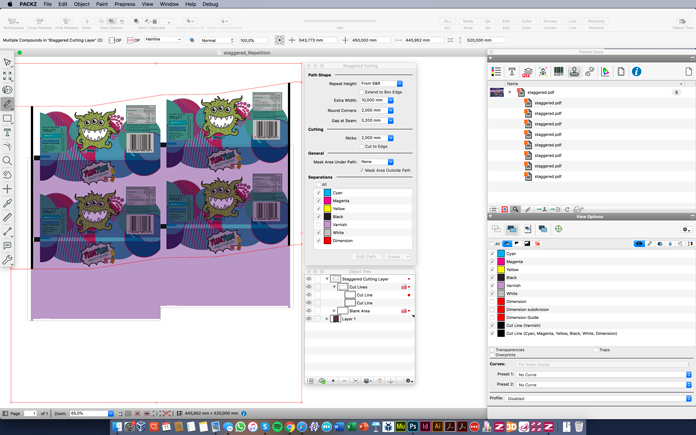Open the PACKZ application menu

(x=28, y=4)
